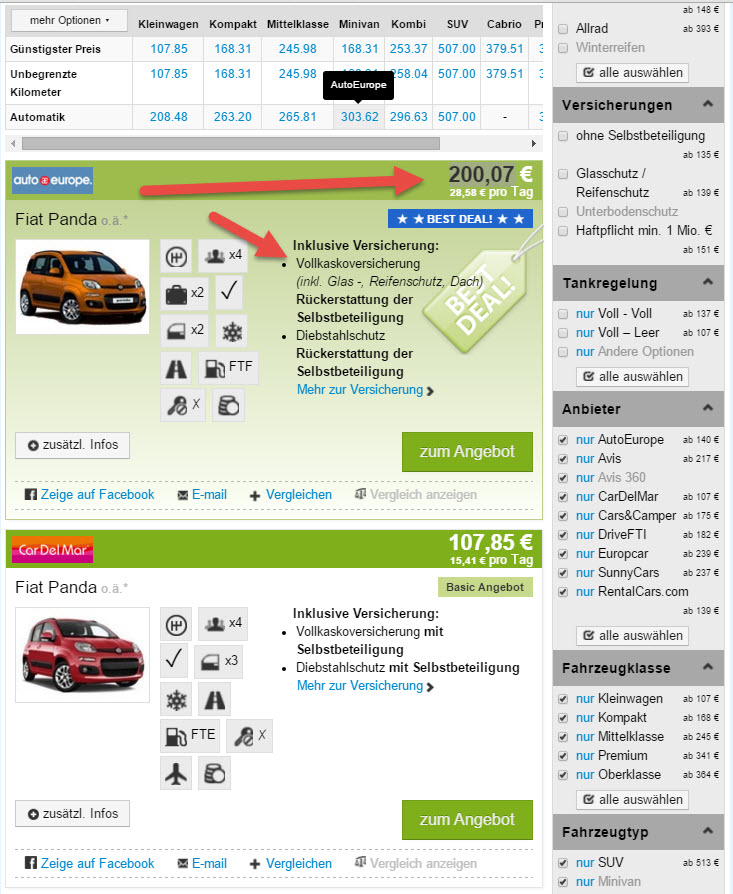733x894 pixels.
Task: Click the driver X icon in AutoEurope offer
Action: pos(183,405)
